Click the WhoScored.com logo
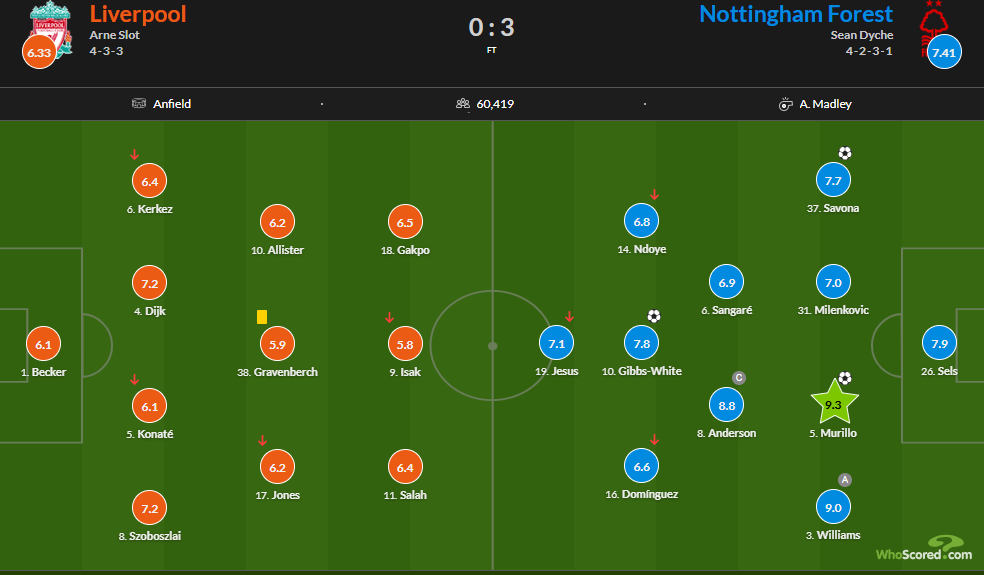Screen dimensions: 985x575 (923, 548)
